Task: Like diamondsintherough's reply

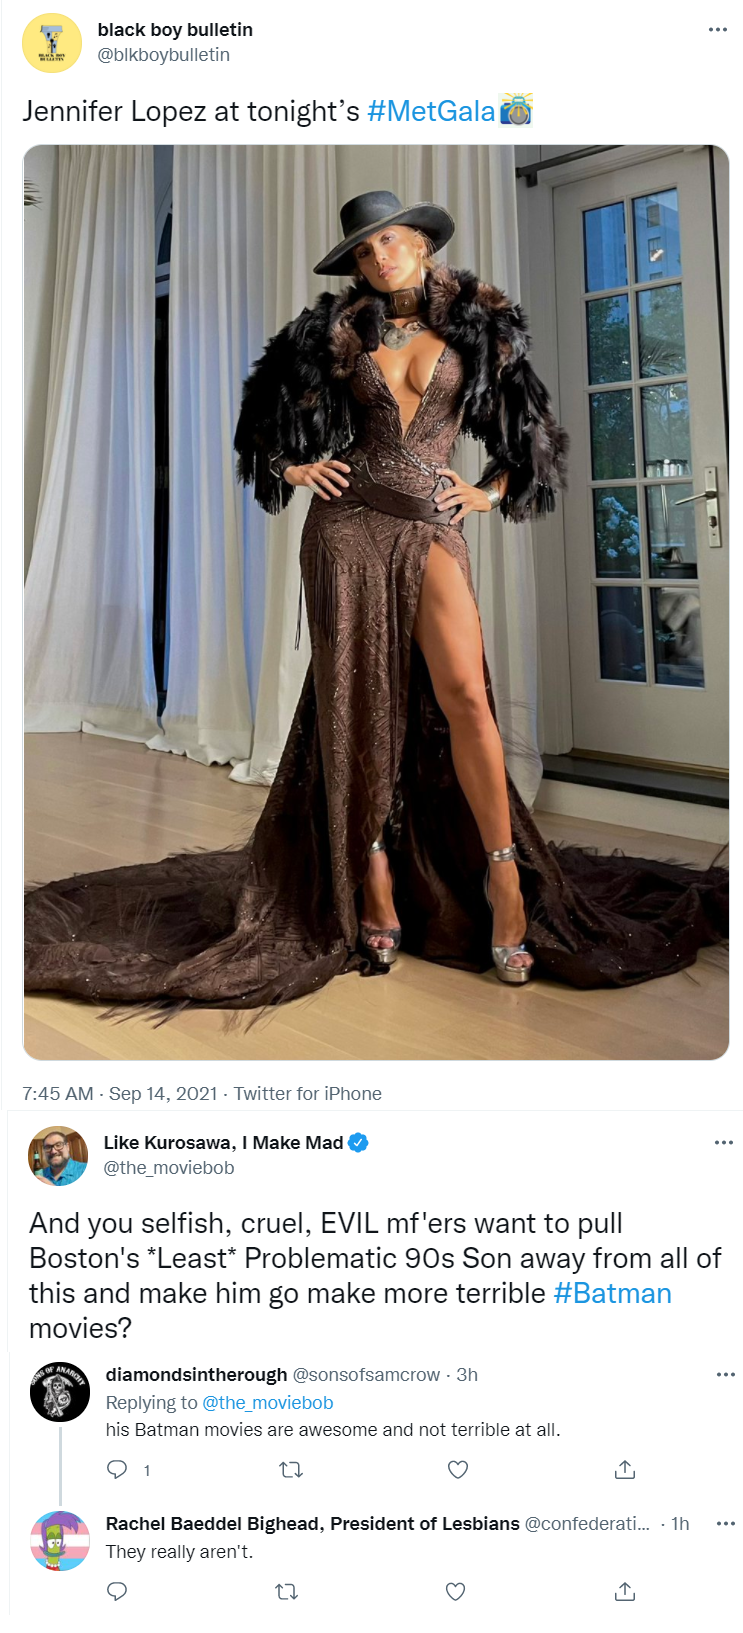Action: coord(458,1469)
